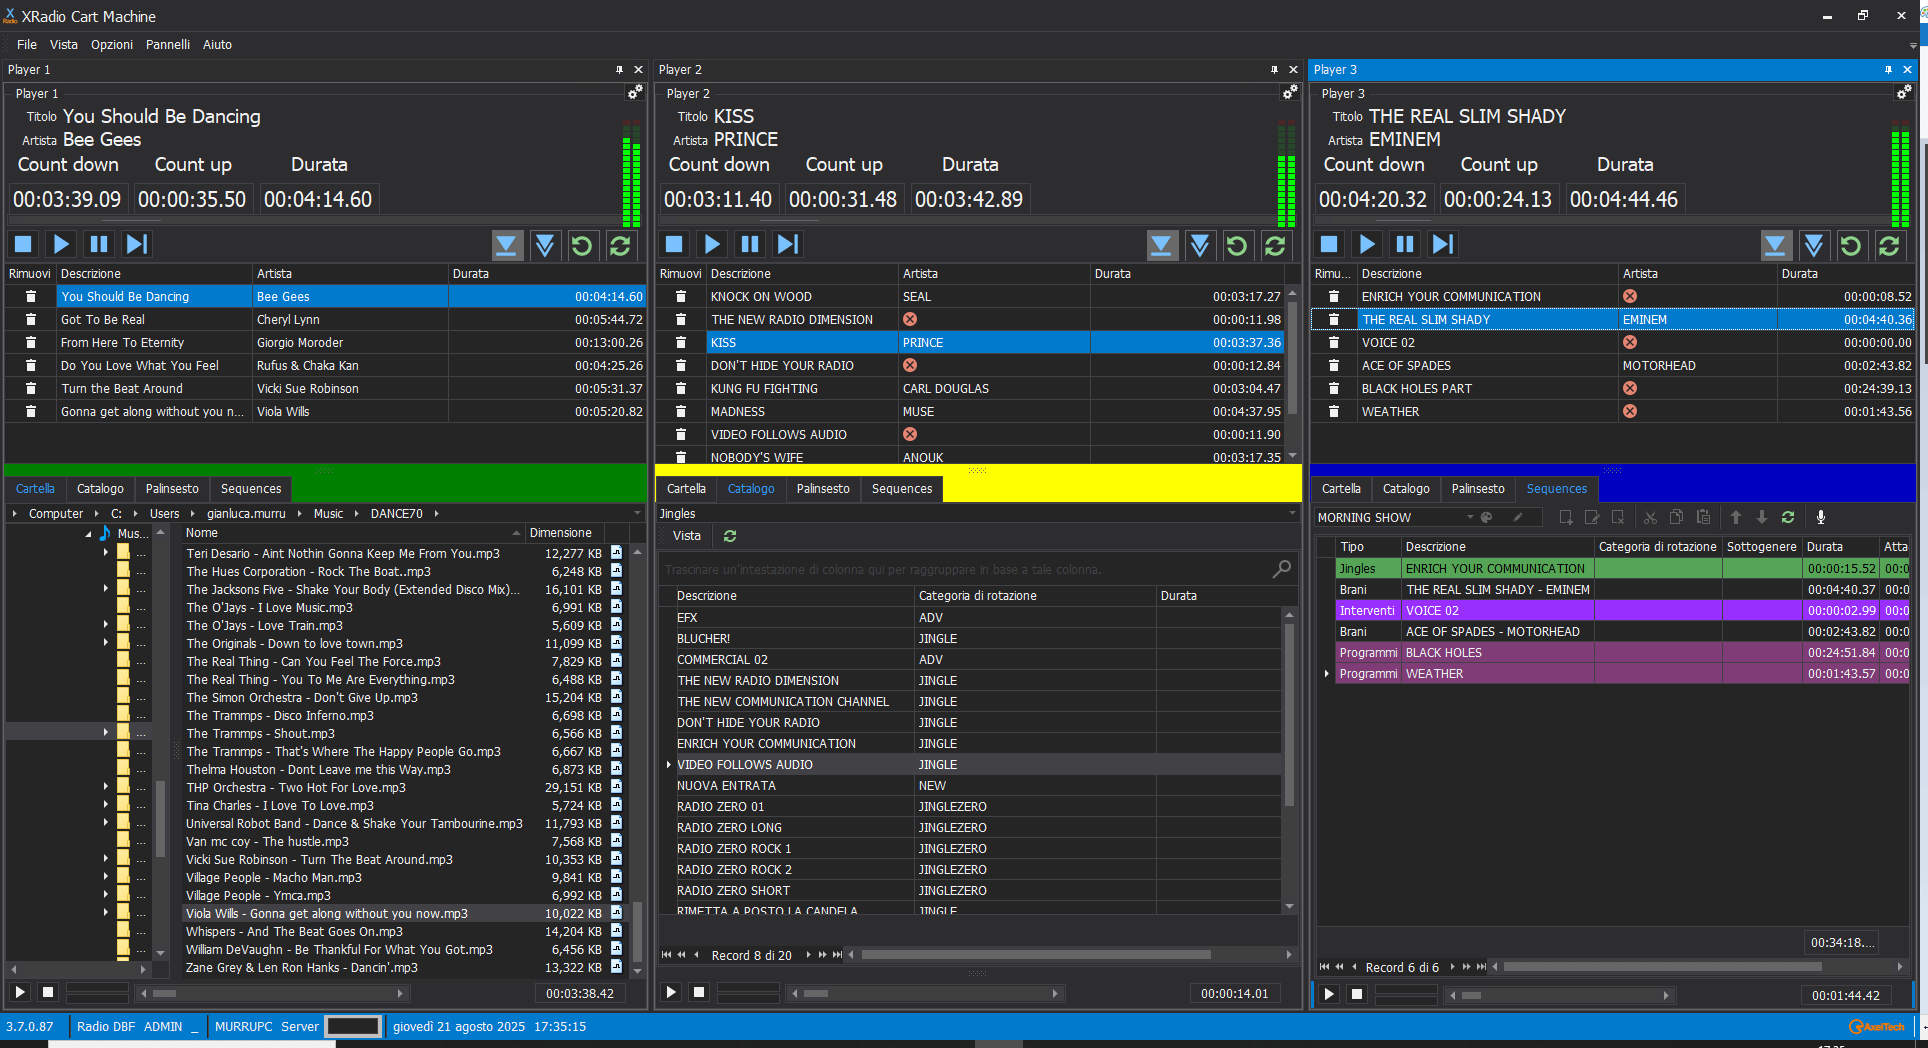Open Player 3 settings gear icon
The width and height of the screenshot is (1928, 1048).
coord(1904,92)
